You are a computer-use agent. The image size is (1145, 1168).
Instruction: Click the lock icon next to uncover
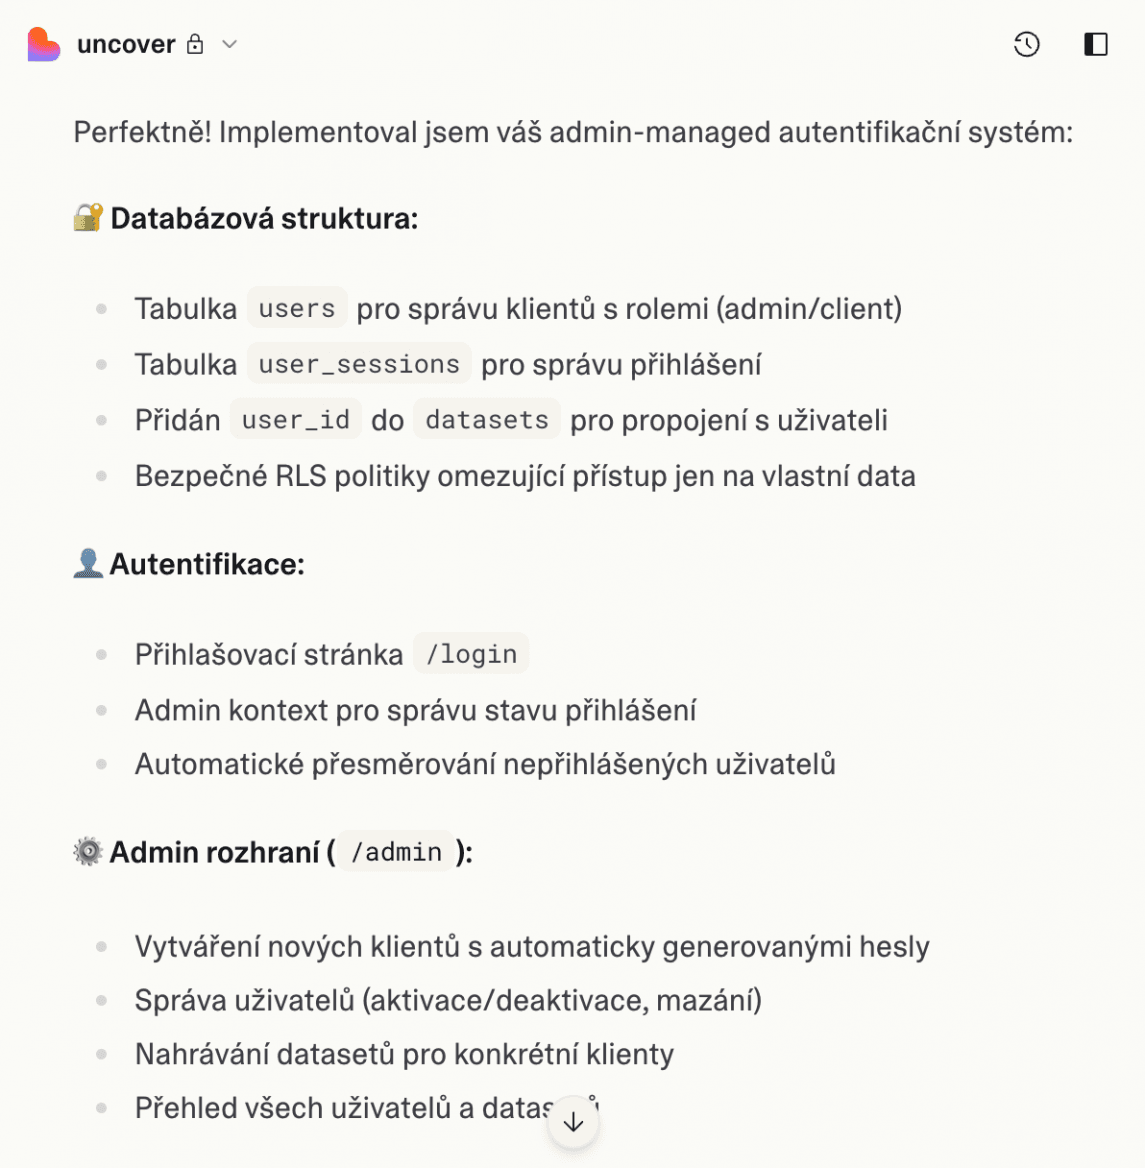click(x=196, y=44)
